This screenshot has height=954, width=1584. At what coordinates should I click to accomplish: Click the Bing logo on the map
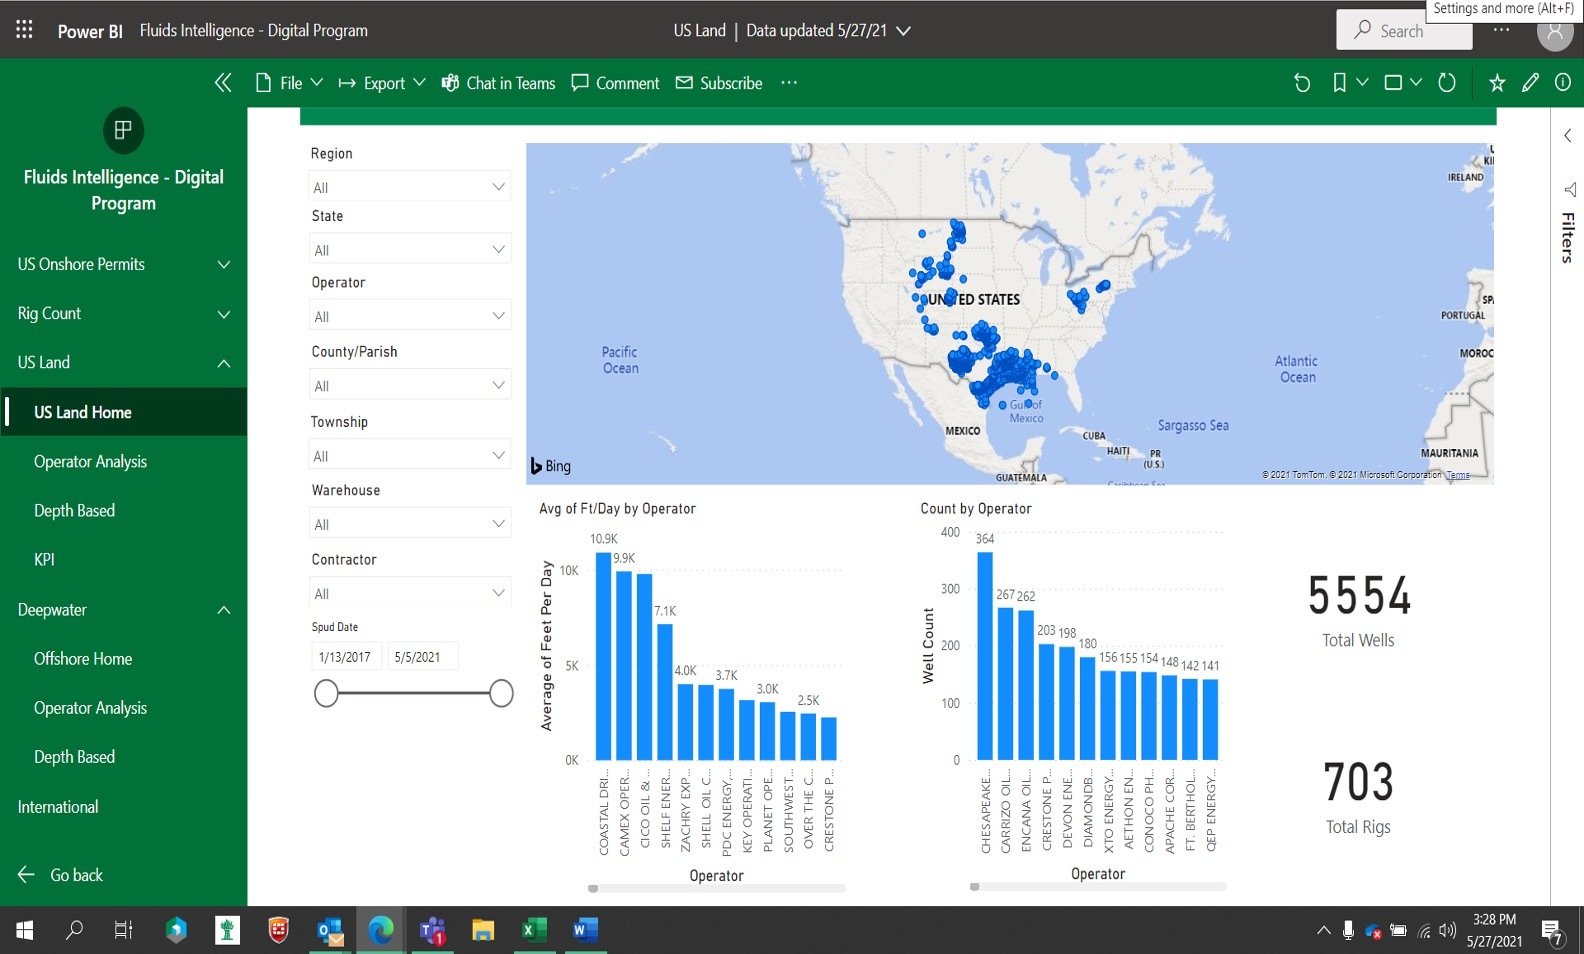tap(551, 466)
